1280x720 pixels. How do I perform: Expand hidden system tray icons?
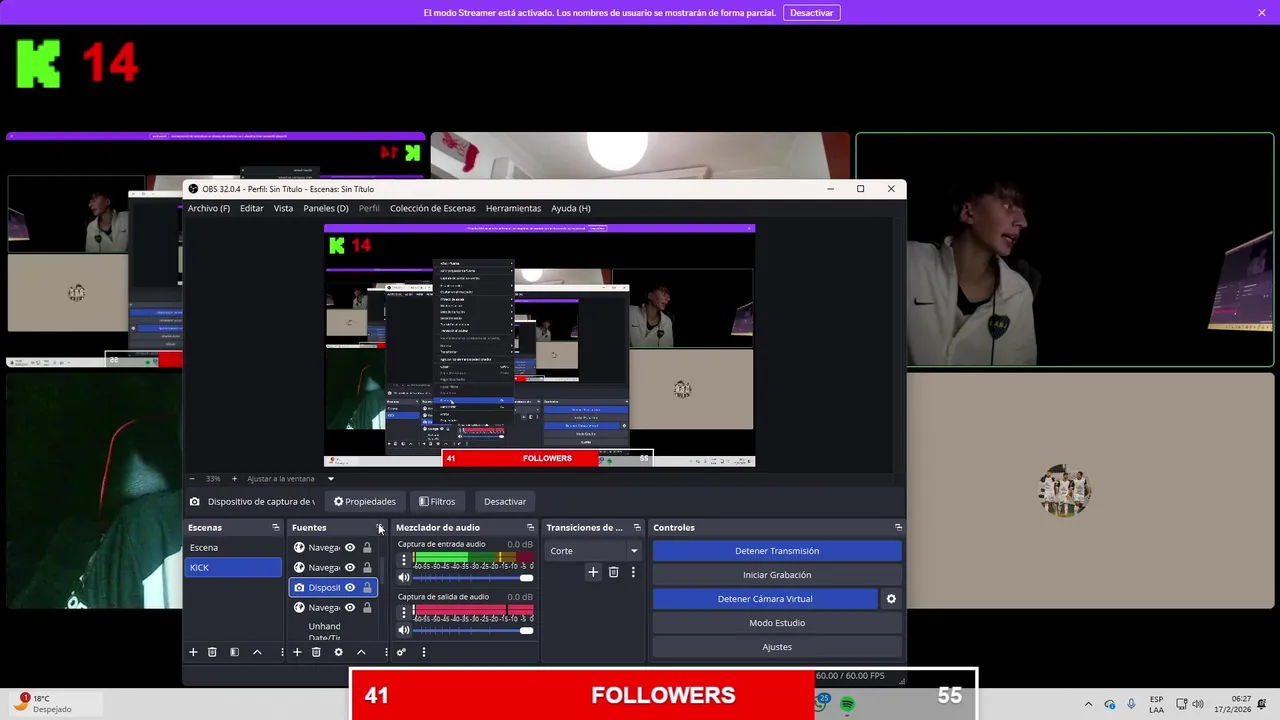point(1088,704)
